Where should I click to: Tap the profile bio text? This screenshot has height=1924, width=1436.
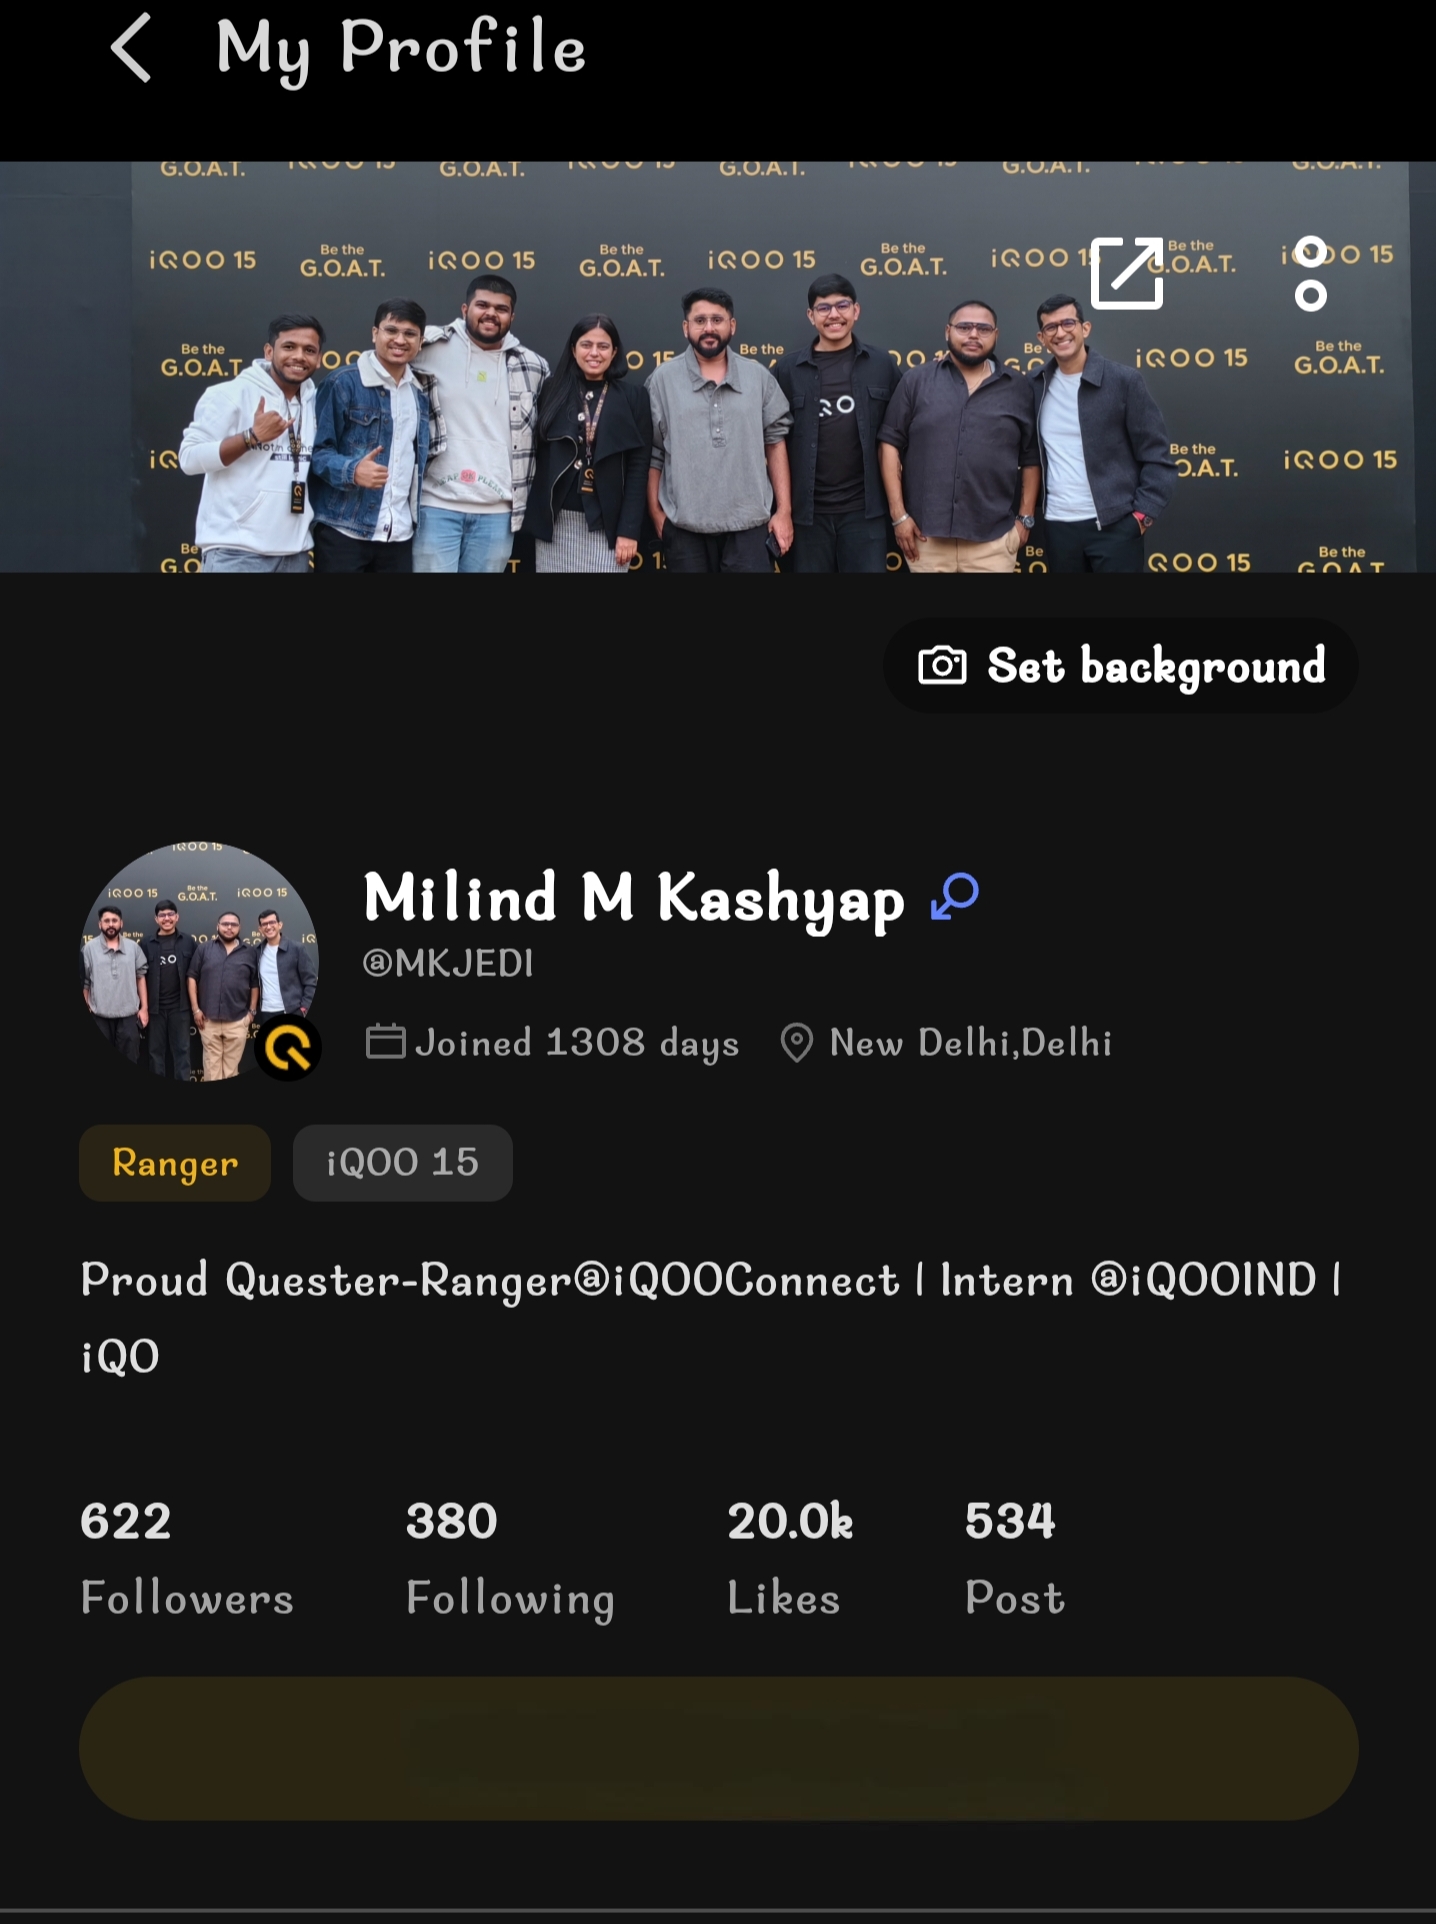pos(710,1316)
